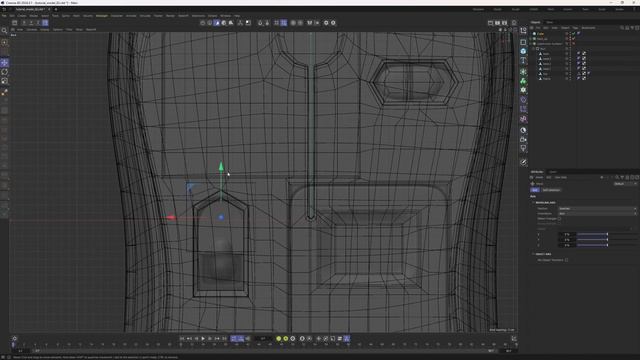Toggle the X axis lock
Viewport: 640px width, 360px height.
point(24,23)
